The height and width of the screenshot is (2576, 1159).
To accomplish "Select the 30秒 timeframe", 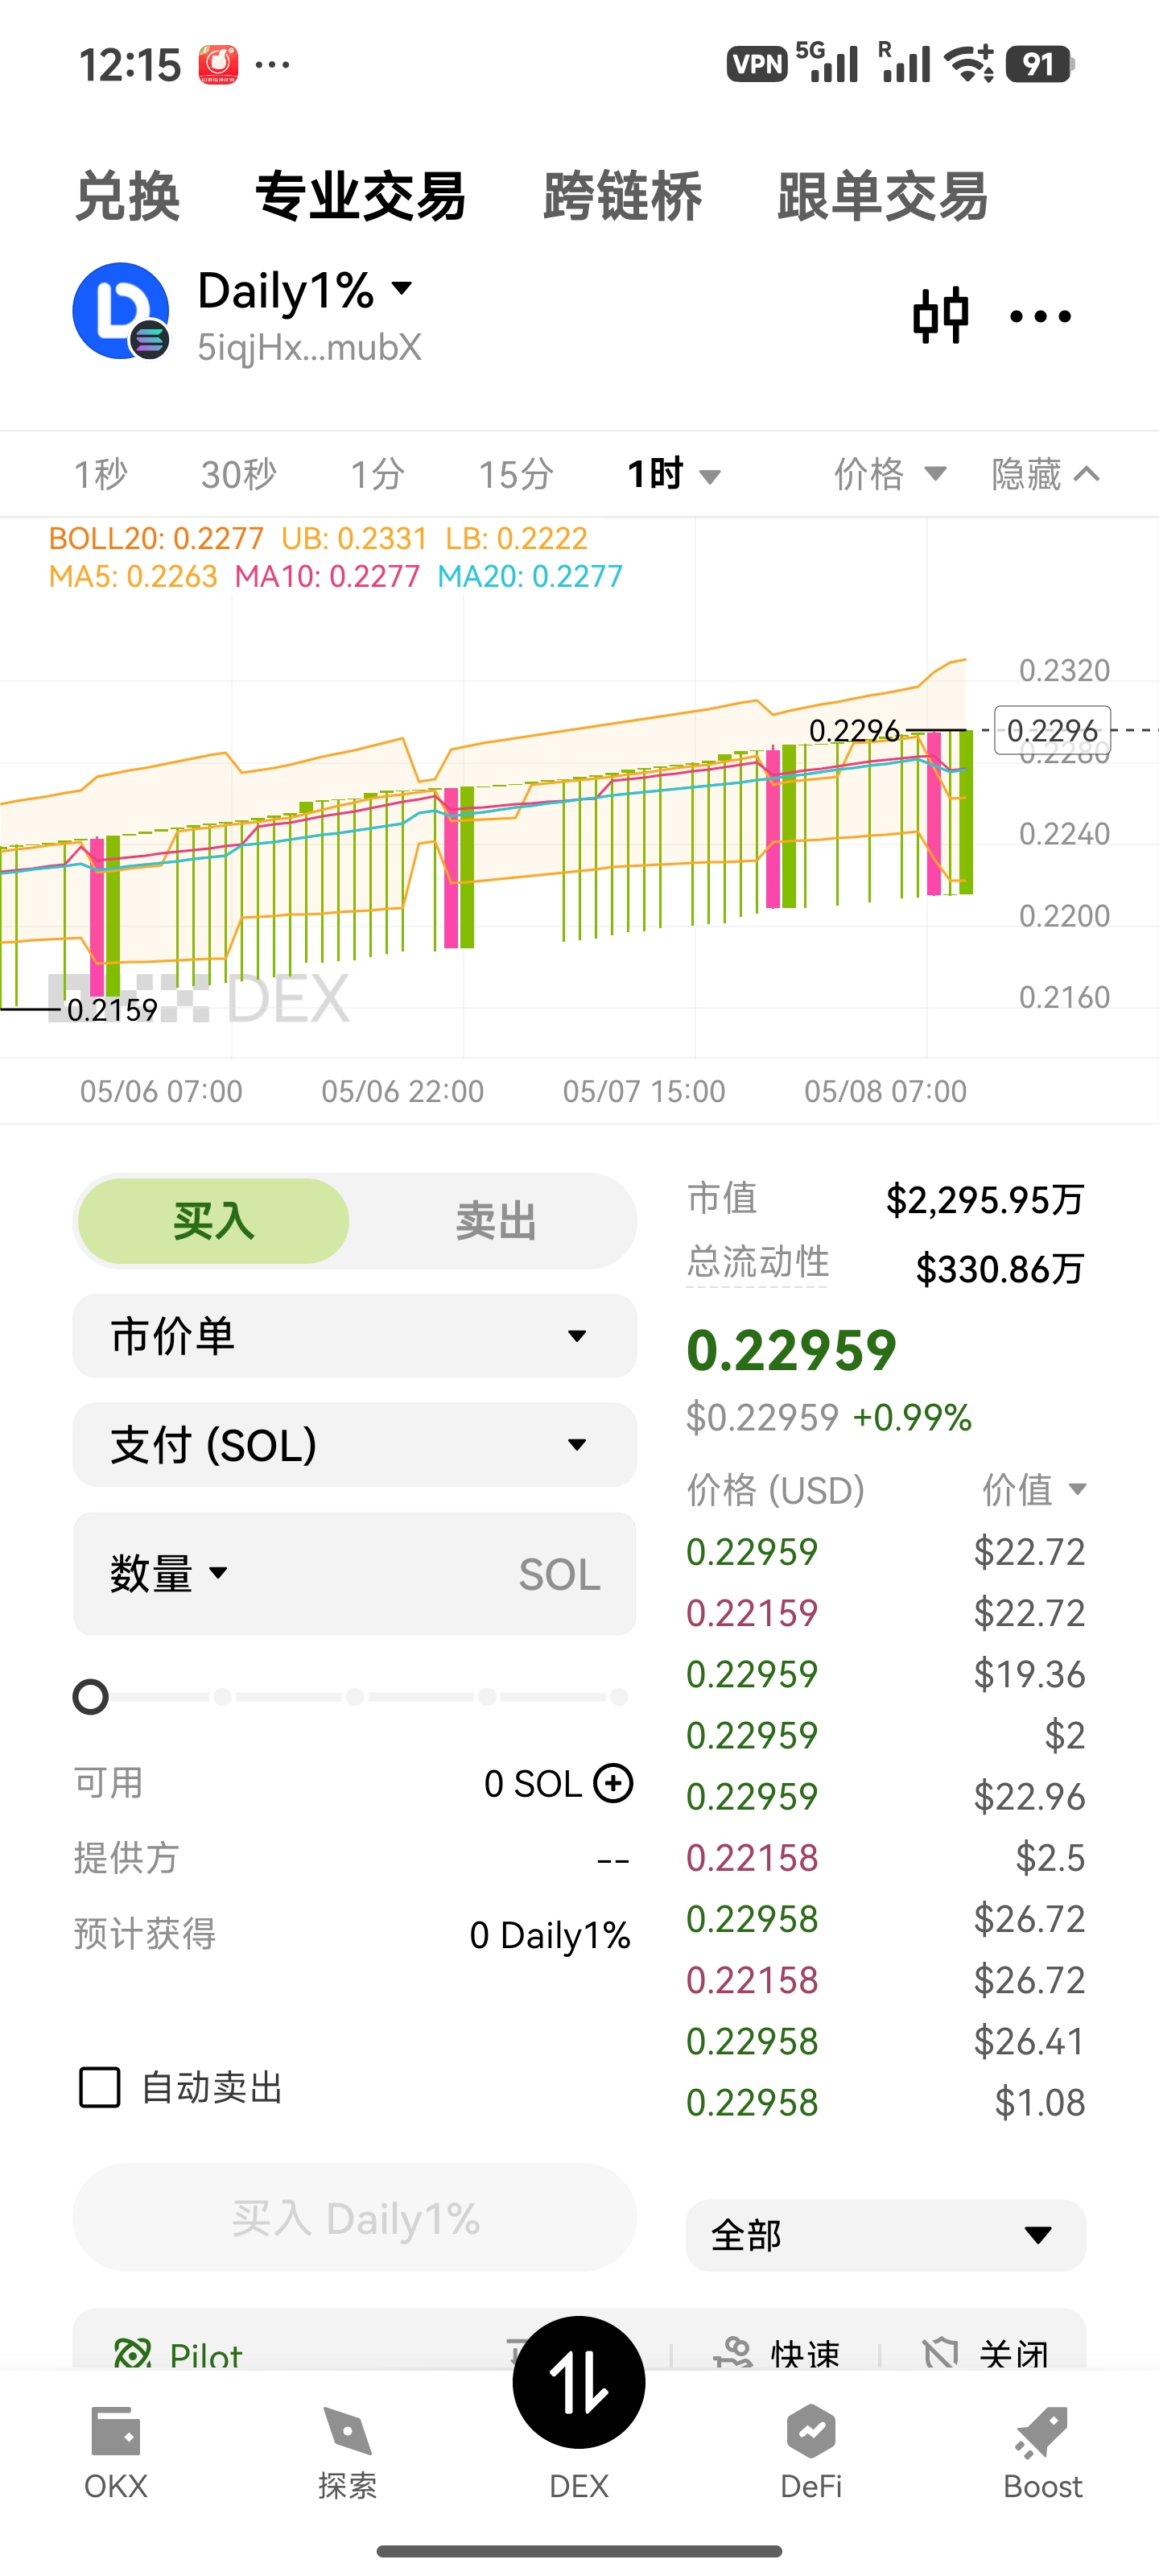I will click(x=238, y=474).
